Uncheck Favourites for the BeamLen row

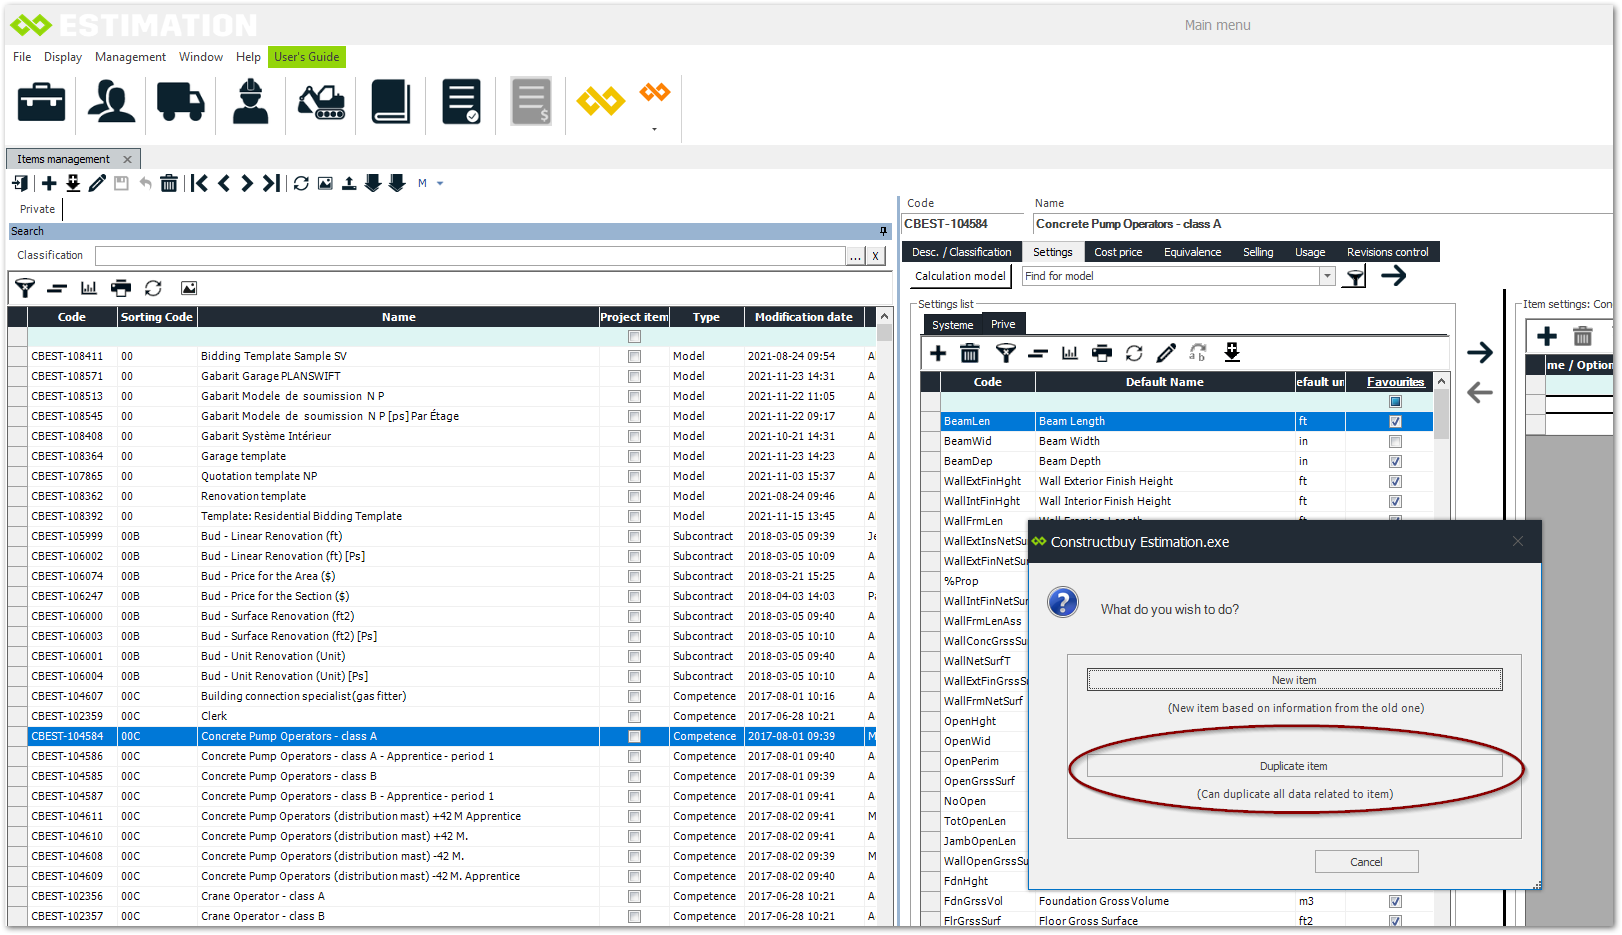(1395, 421)
